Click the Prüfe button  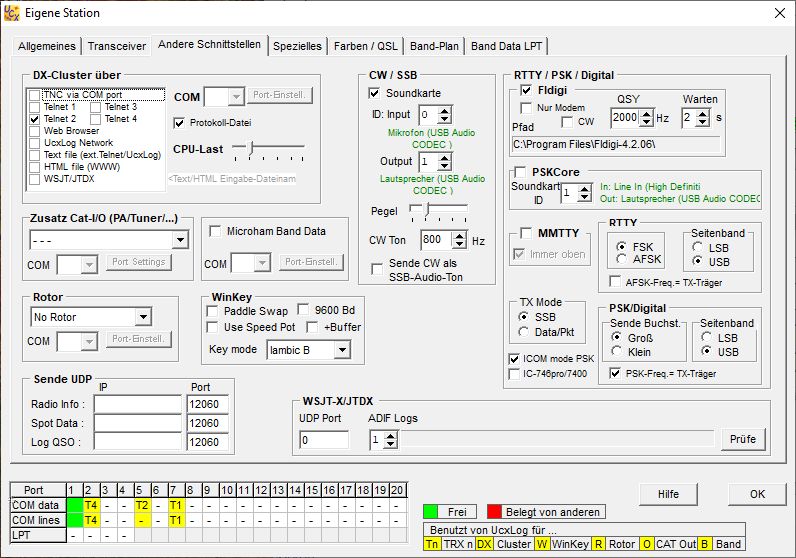[742, 439]
